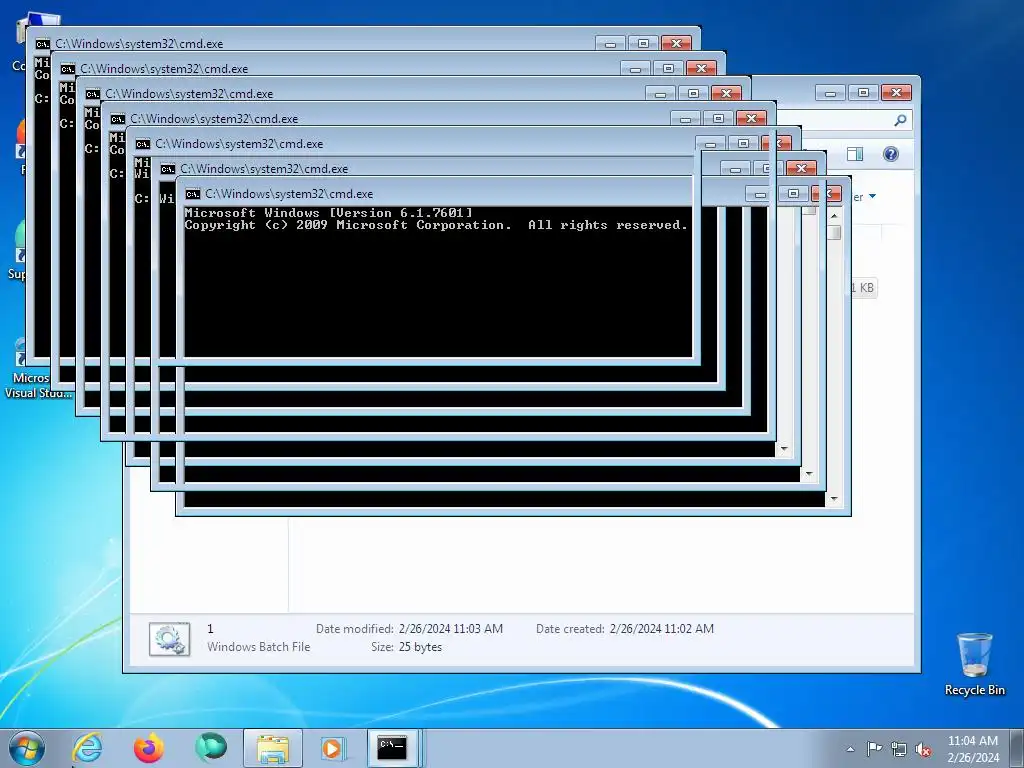Click the Explorer search magnifier icon
The image size is (1024, 768).
901,120
